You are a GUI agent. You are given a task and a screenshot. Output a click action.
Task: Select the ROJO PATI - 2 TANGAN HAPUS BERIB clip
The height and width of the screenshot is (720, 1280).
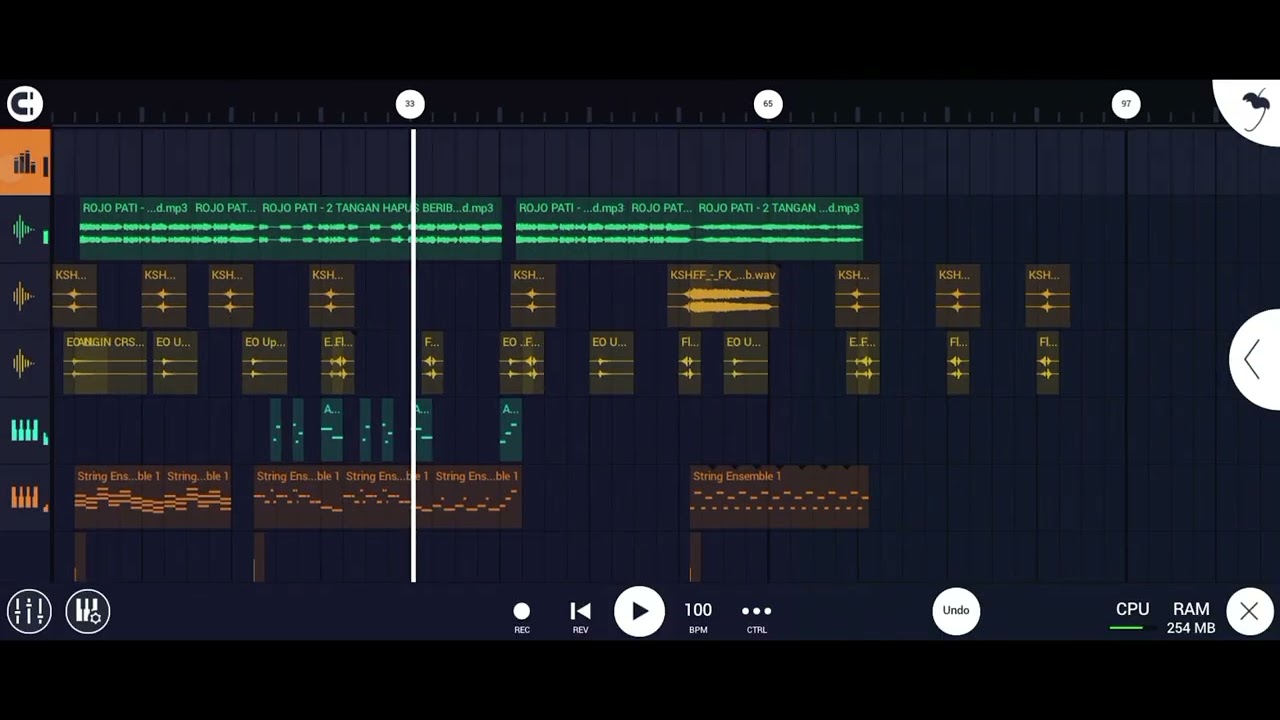tap(380, 229)
